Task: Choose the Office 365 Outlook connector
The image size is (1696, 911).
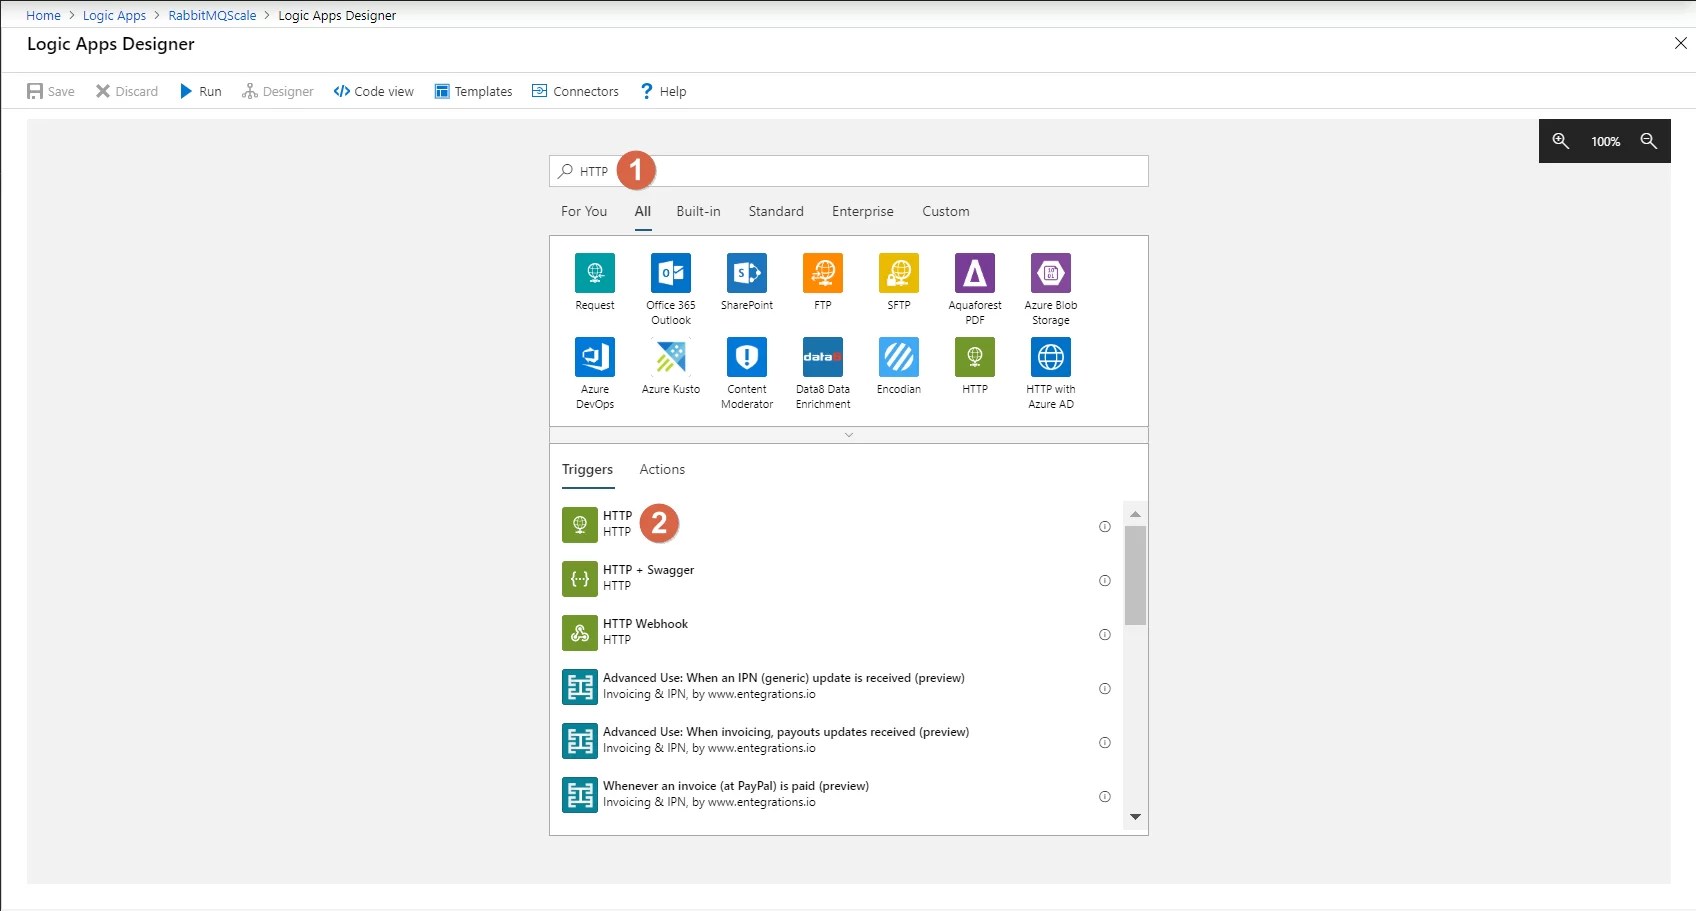Action: [x=671, y=273]
